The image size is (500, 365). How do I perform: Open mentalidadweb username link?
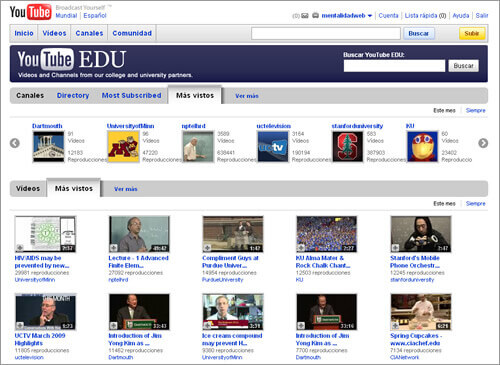[x=343, y=16]
